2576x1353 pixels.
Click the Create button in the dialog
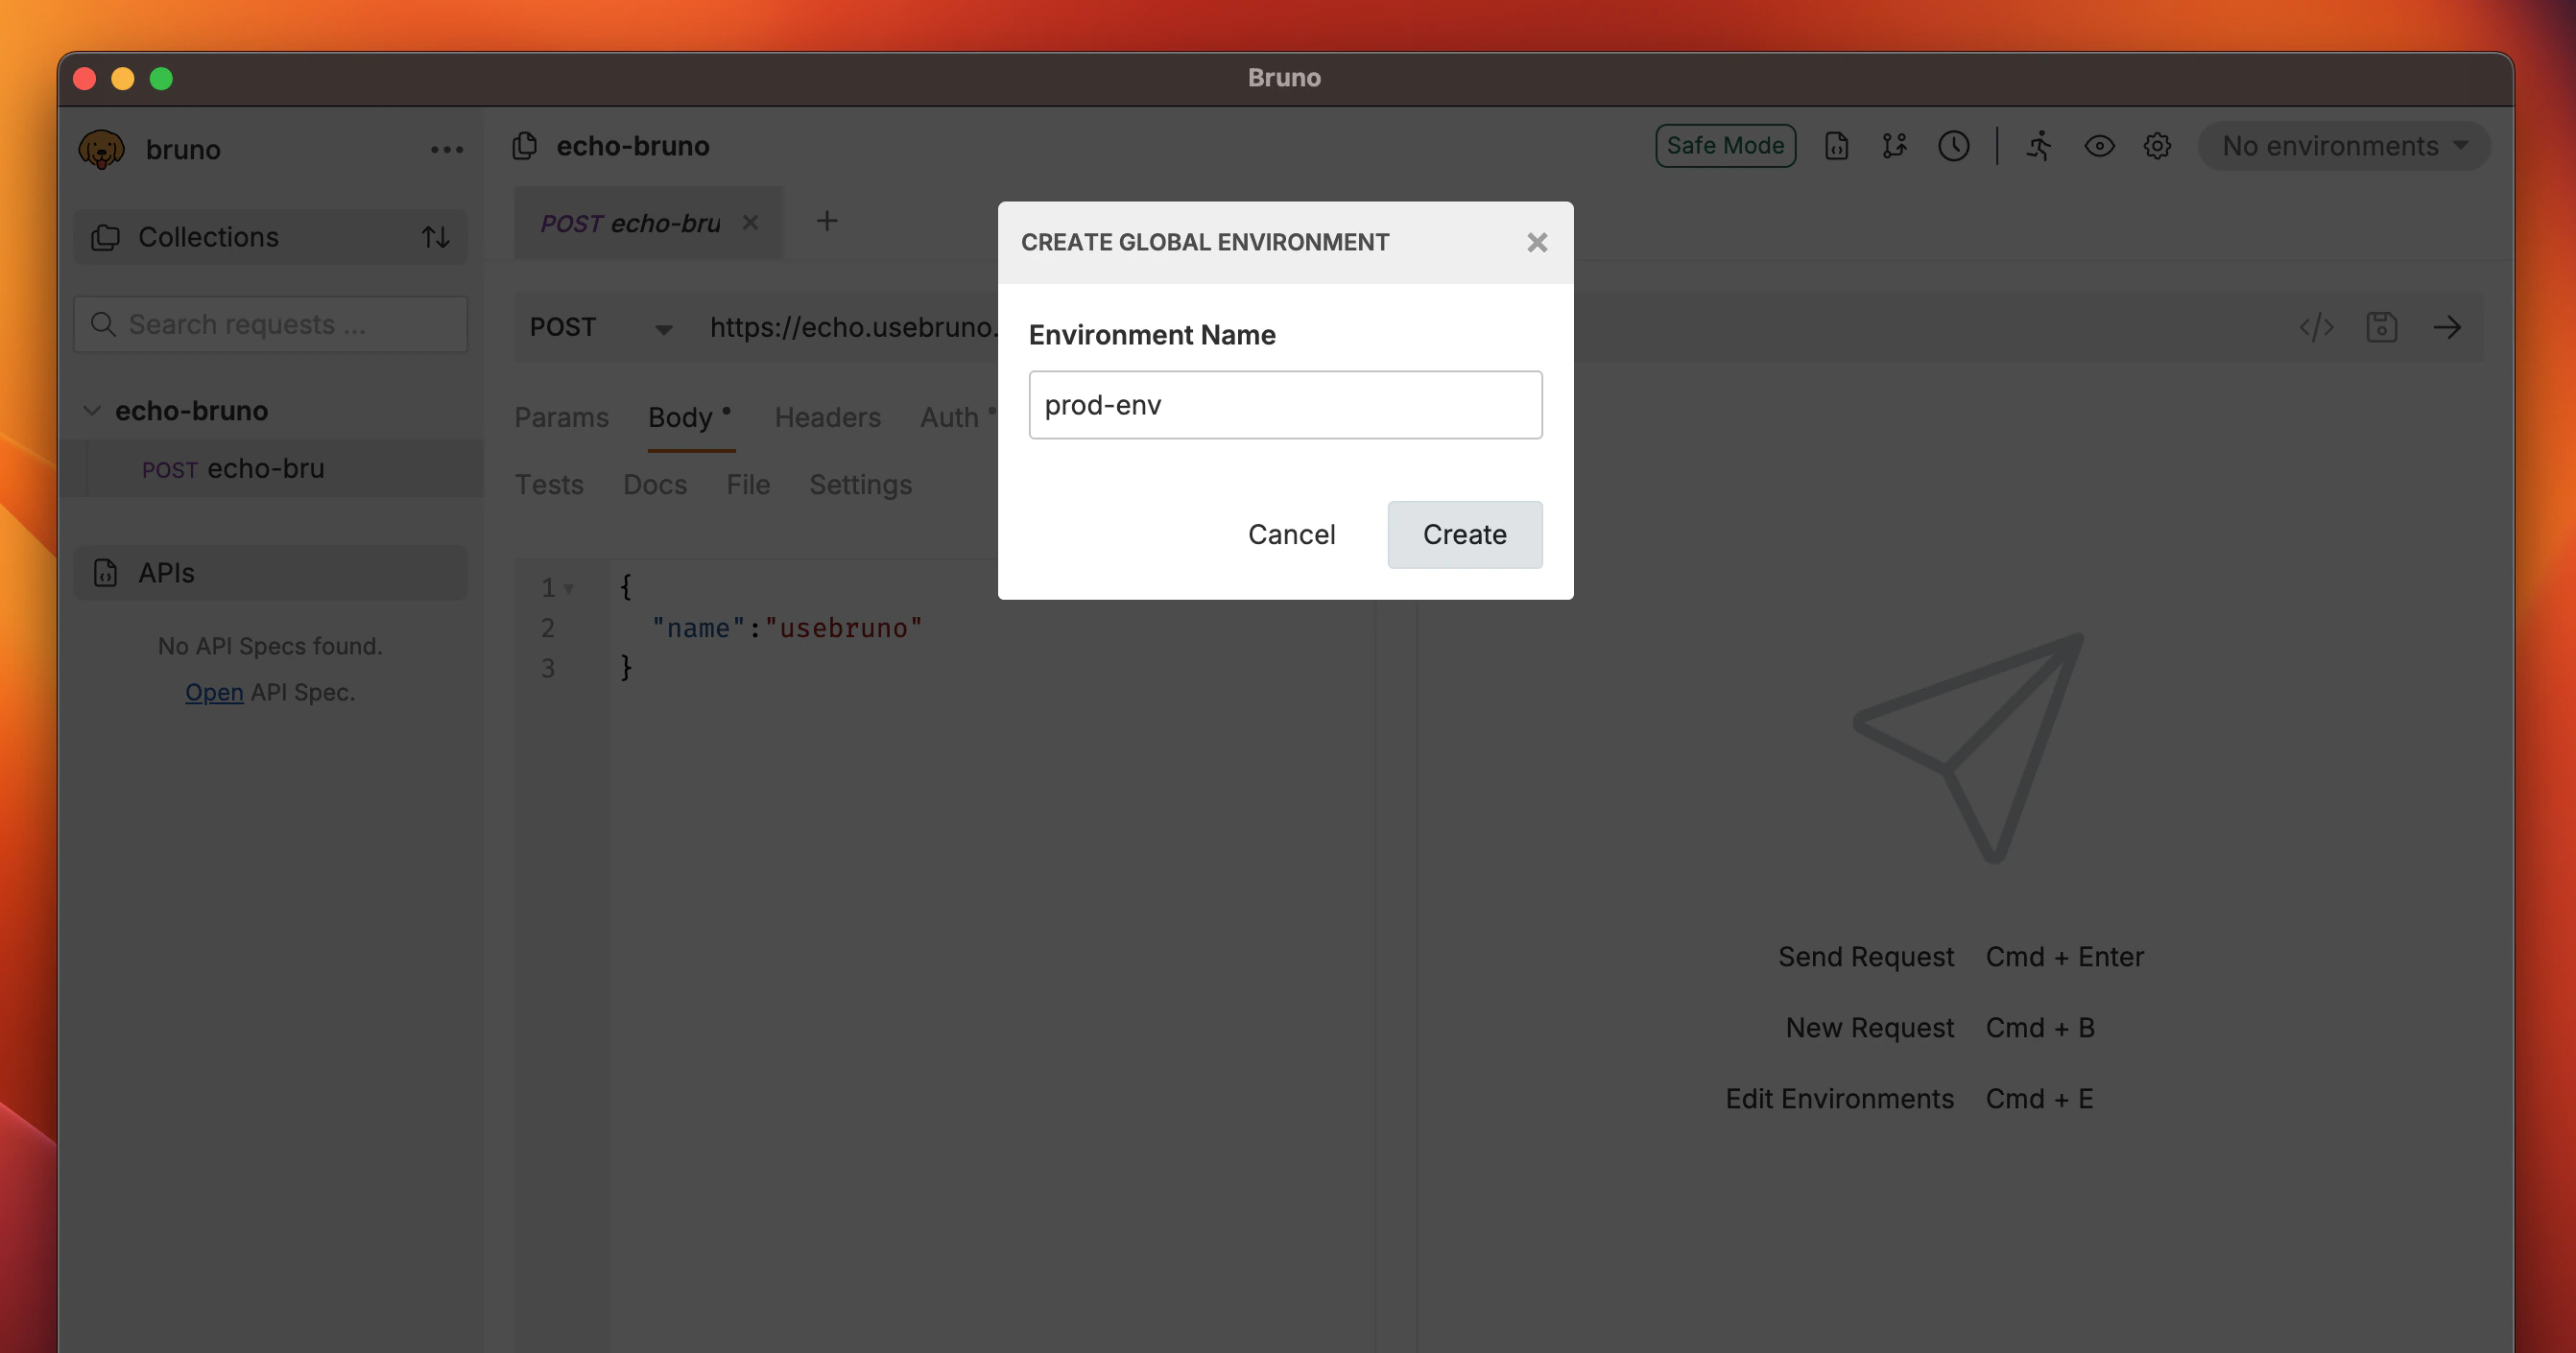[x=1464, y=534]
